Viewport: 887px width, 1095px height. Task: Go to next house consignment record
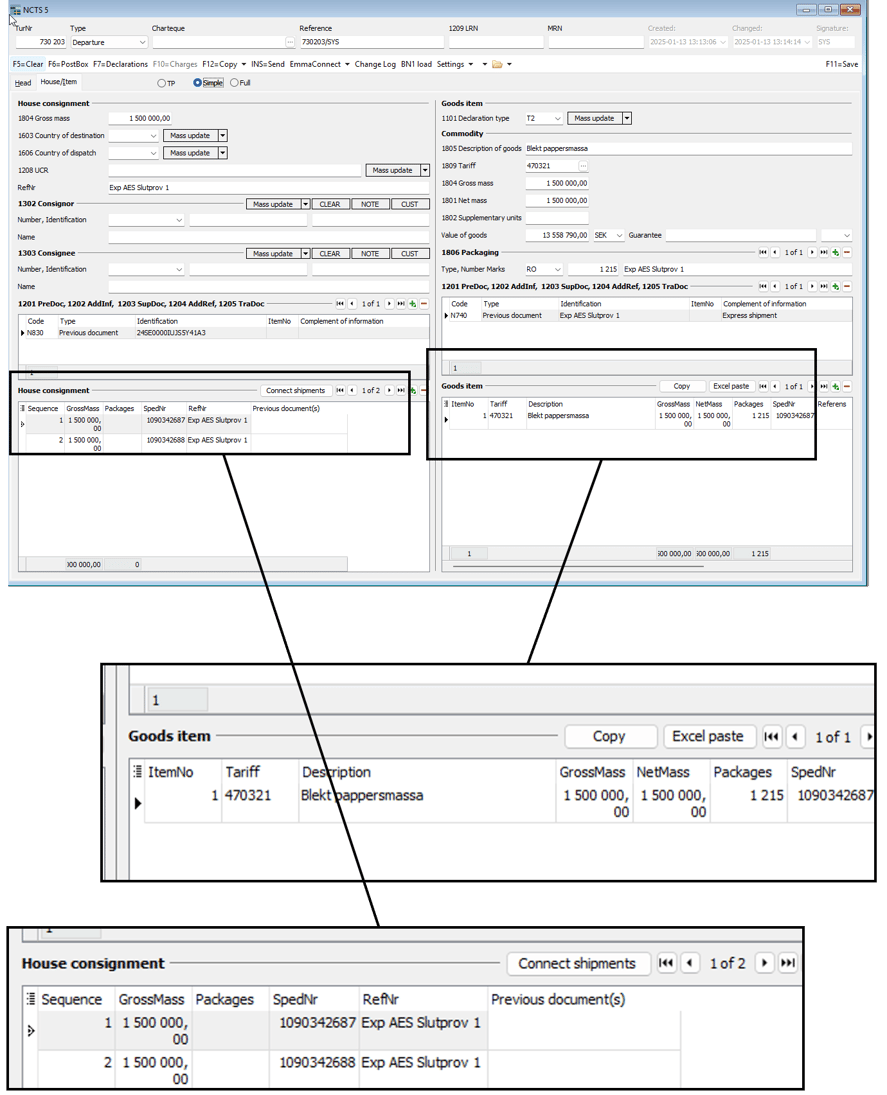click(x=390, y=391)
